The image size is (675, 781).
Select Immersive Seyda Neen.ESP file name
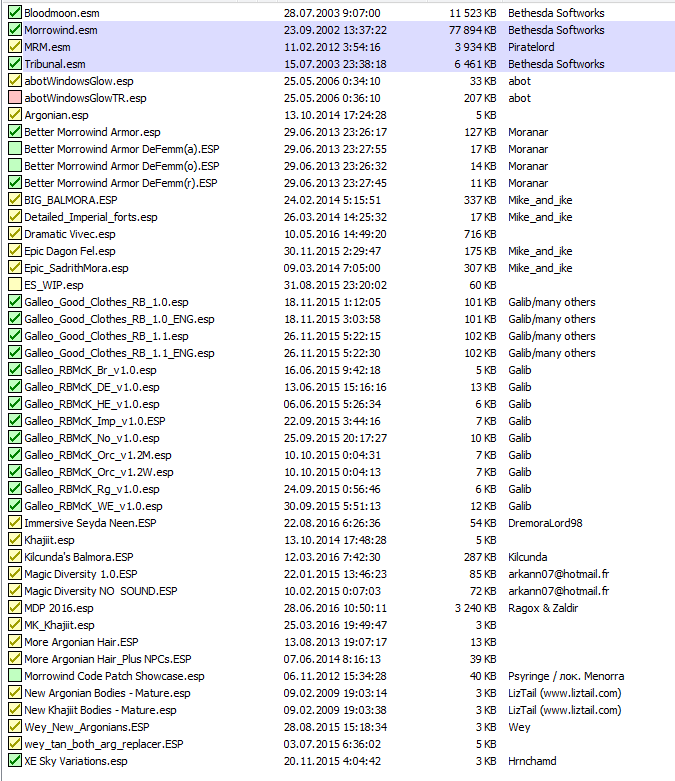point(90,523)
